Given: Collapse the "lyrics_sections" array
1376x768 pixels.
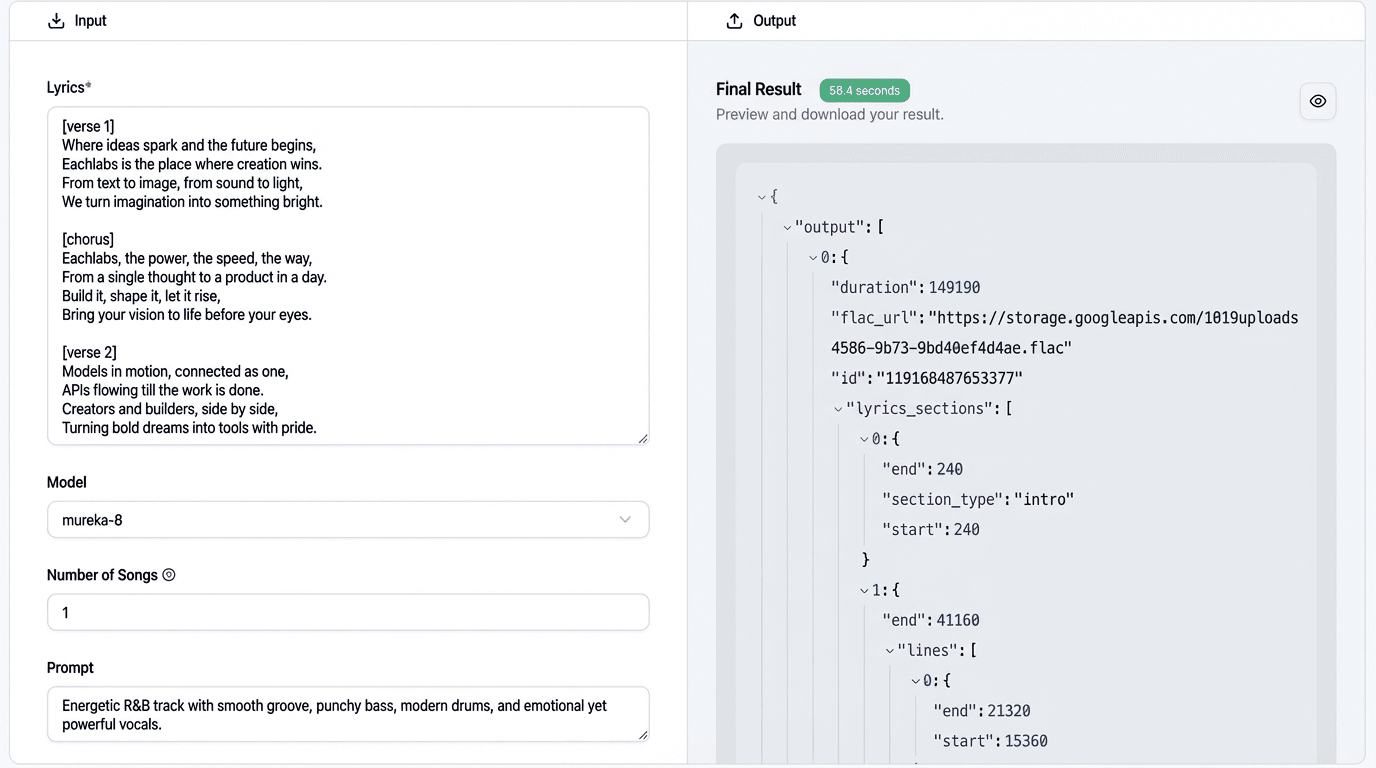Looking at the screenshot, I should (x=838, y=409).
